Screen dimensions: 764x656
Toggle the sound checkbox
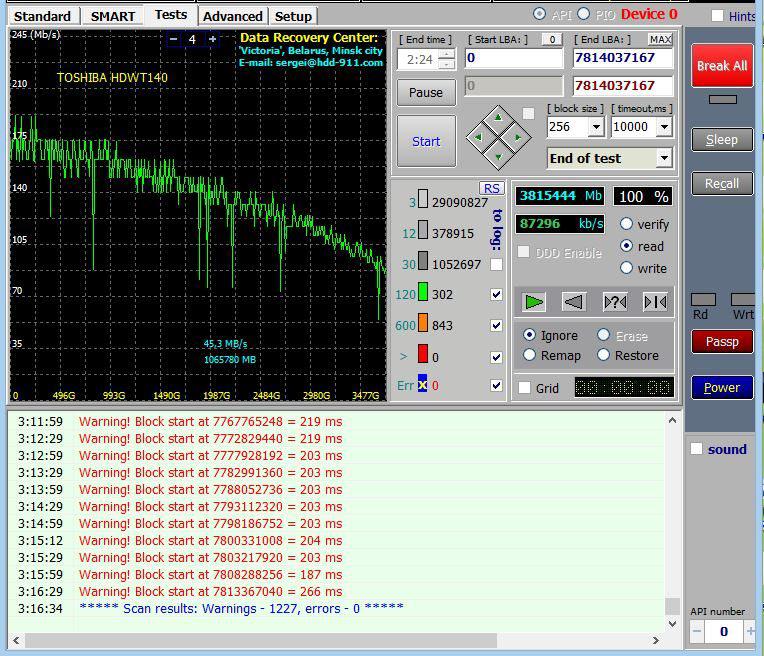[x=697, y=449]
